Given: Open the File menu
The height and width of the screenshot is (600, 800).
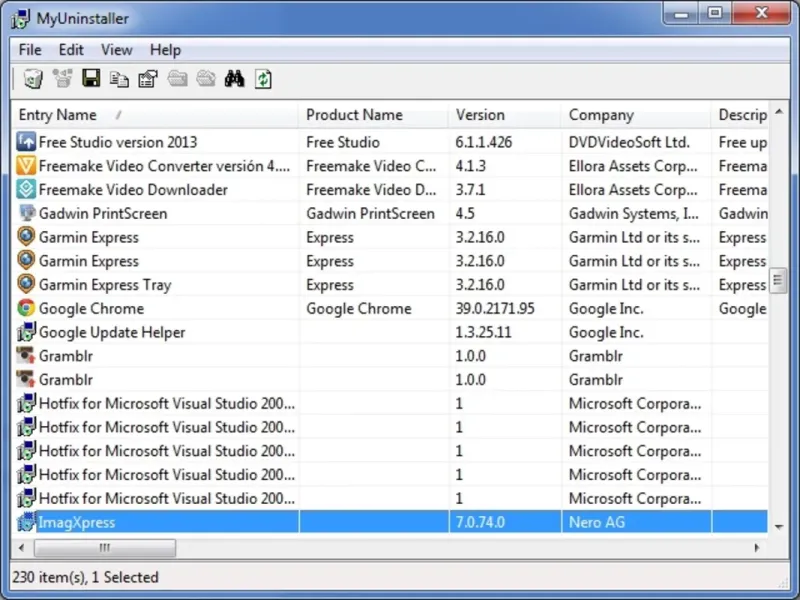Looking at the screenshot, I should tap(30, 50).
